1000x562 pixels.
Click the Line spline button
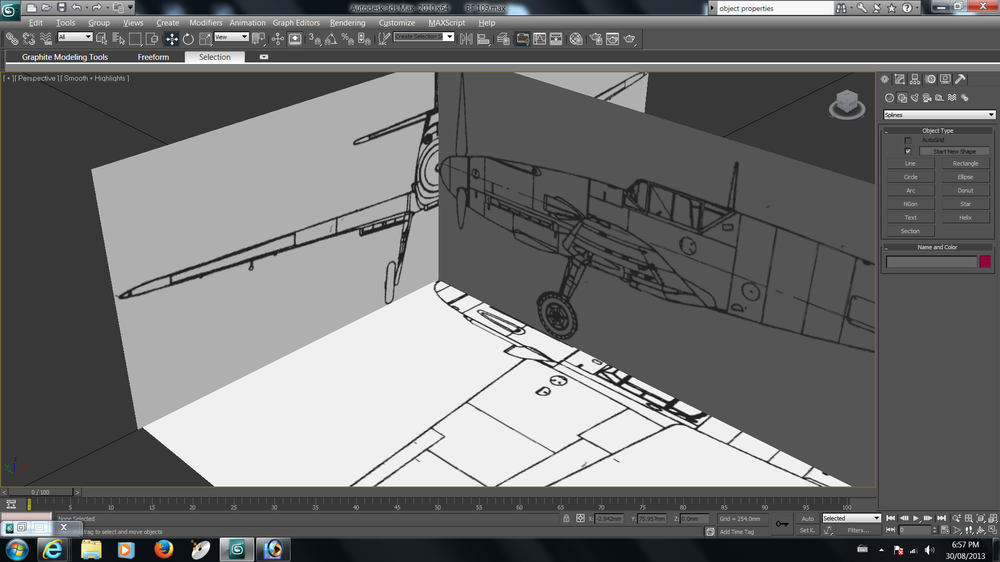coord(910,163)
